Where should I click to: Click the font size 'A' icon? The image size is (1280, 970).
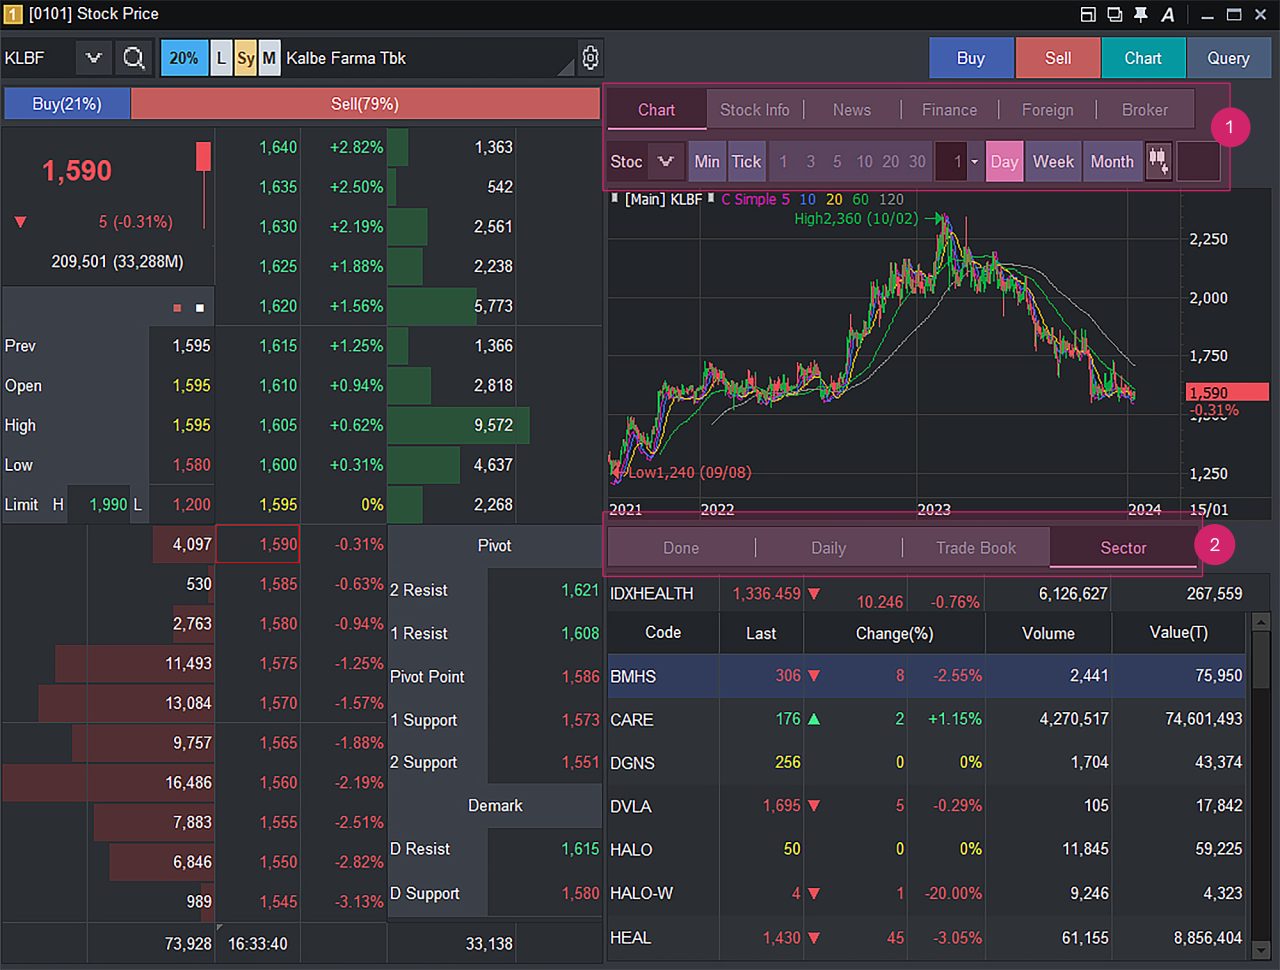(1167, 14)
